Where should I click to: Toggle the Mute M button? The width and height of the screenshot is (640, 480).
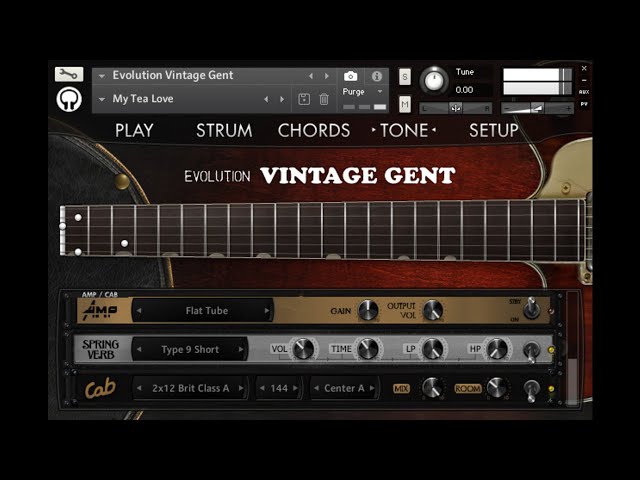[404, 104]
